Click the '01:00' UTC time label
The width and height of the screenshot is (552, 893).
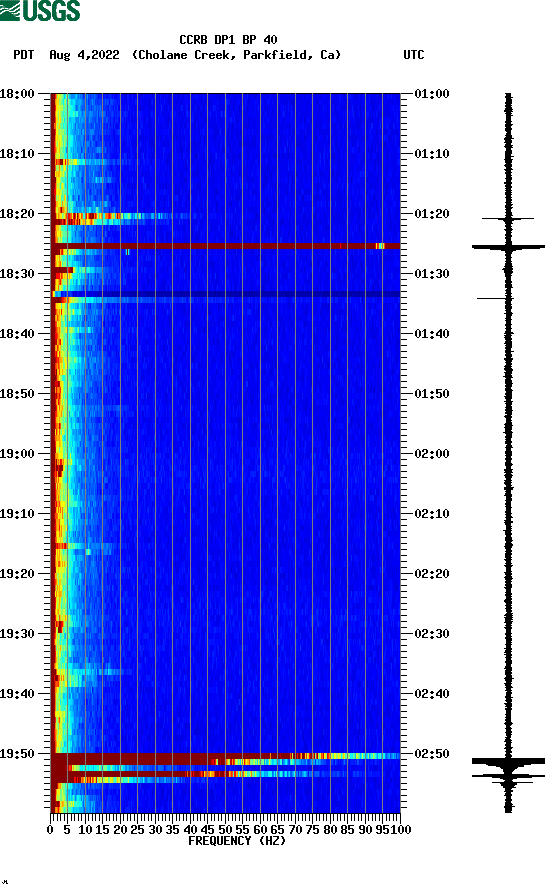(432, 93)
